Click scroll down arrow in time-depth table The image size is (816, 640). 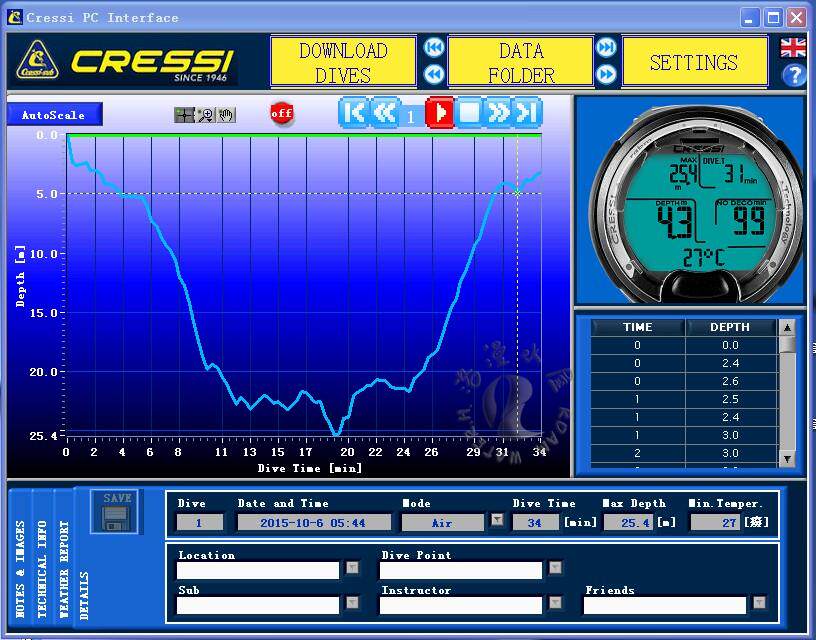787,459
